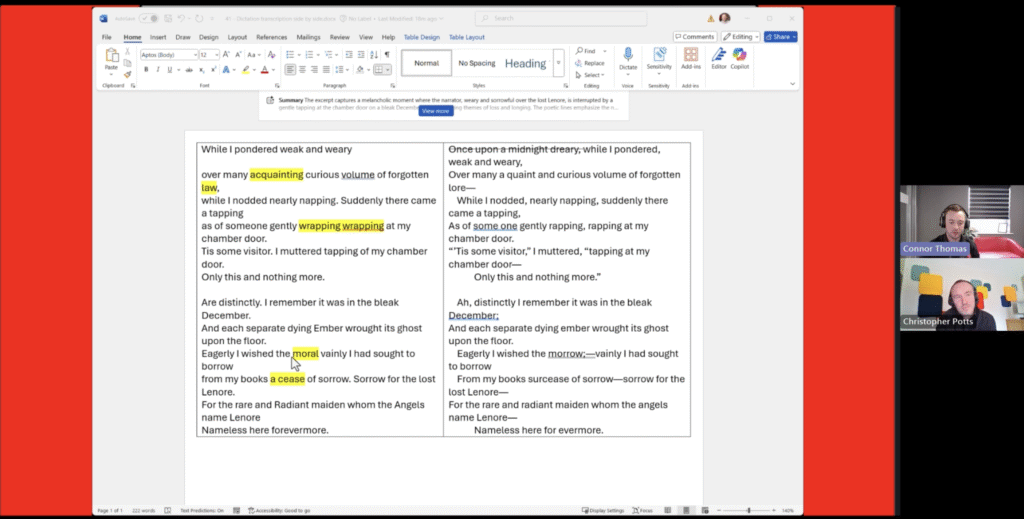Expand the Styles gallery

[558, 63]
